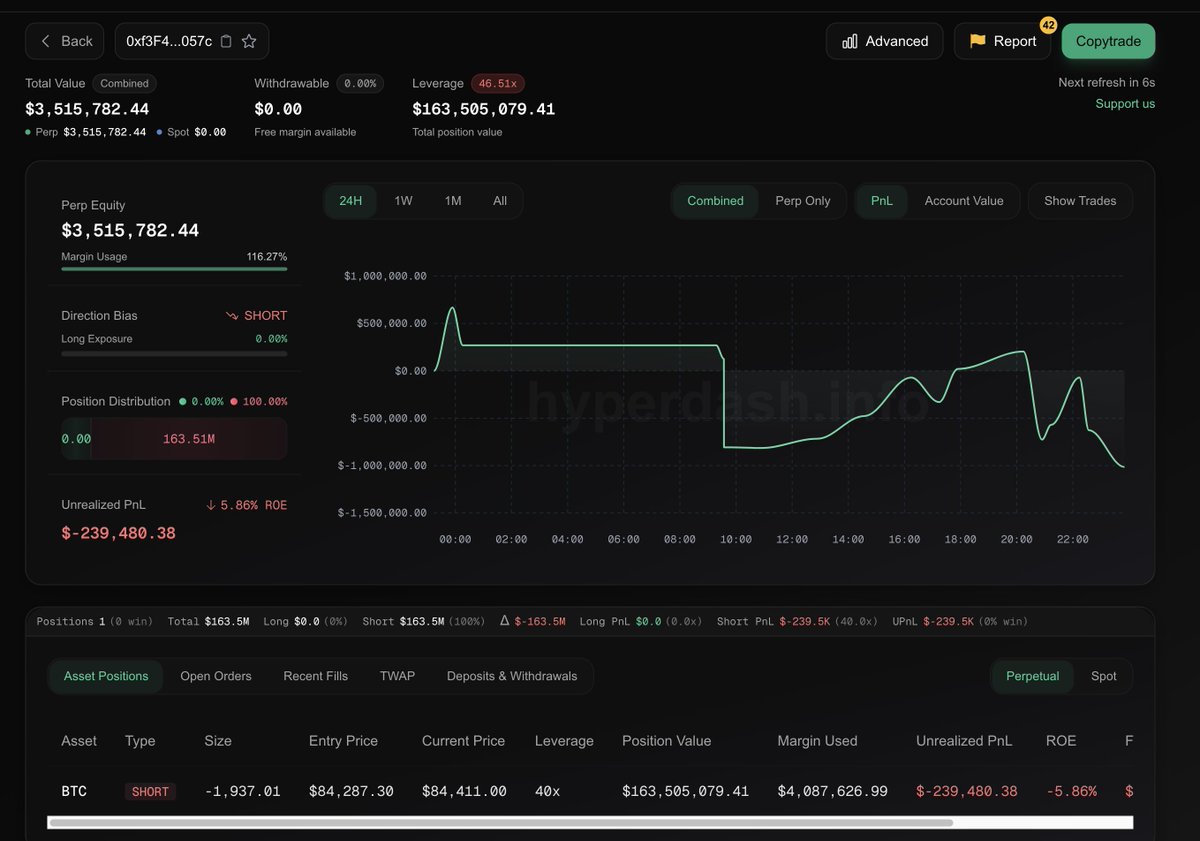1200x841 pixels.
Task: Click the 42 notification badge on Report
Action: [x=1048, y=25]
